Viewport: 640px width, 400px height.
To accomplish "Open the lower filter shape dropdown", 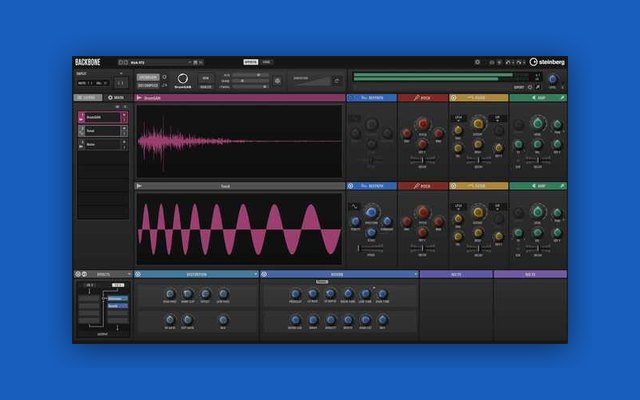I will [497, 207].
